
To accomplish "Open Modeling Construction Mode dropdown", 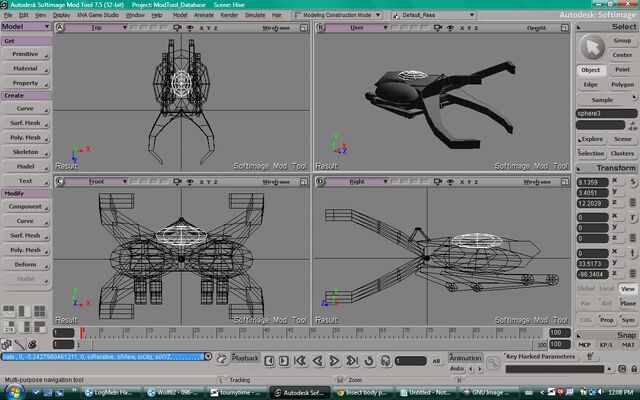I will point(337,15).
